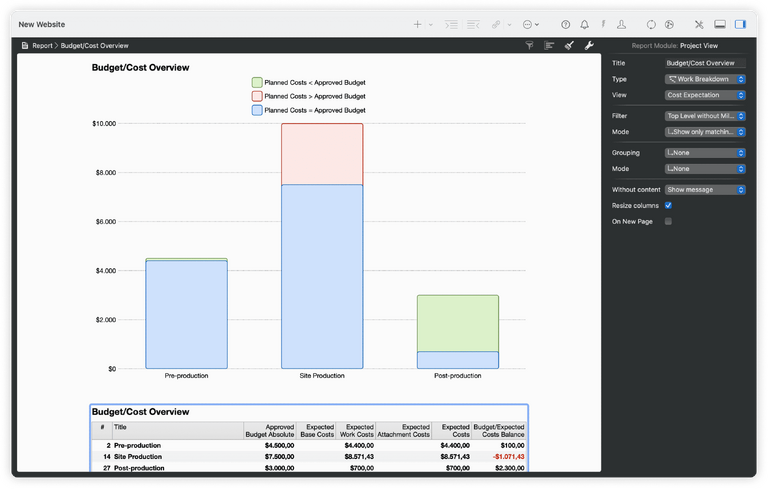Click Report in the breadcrumb path

coord(42,46)
